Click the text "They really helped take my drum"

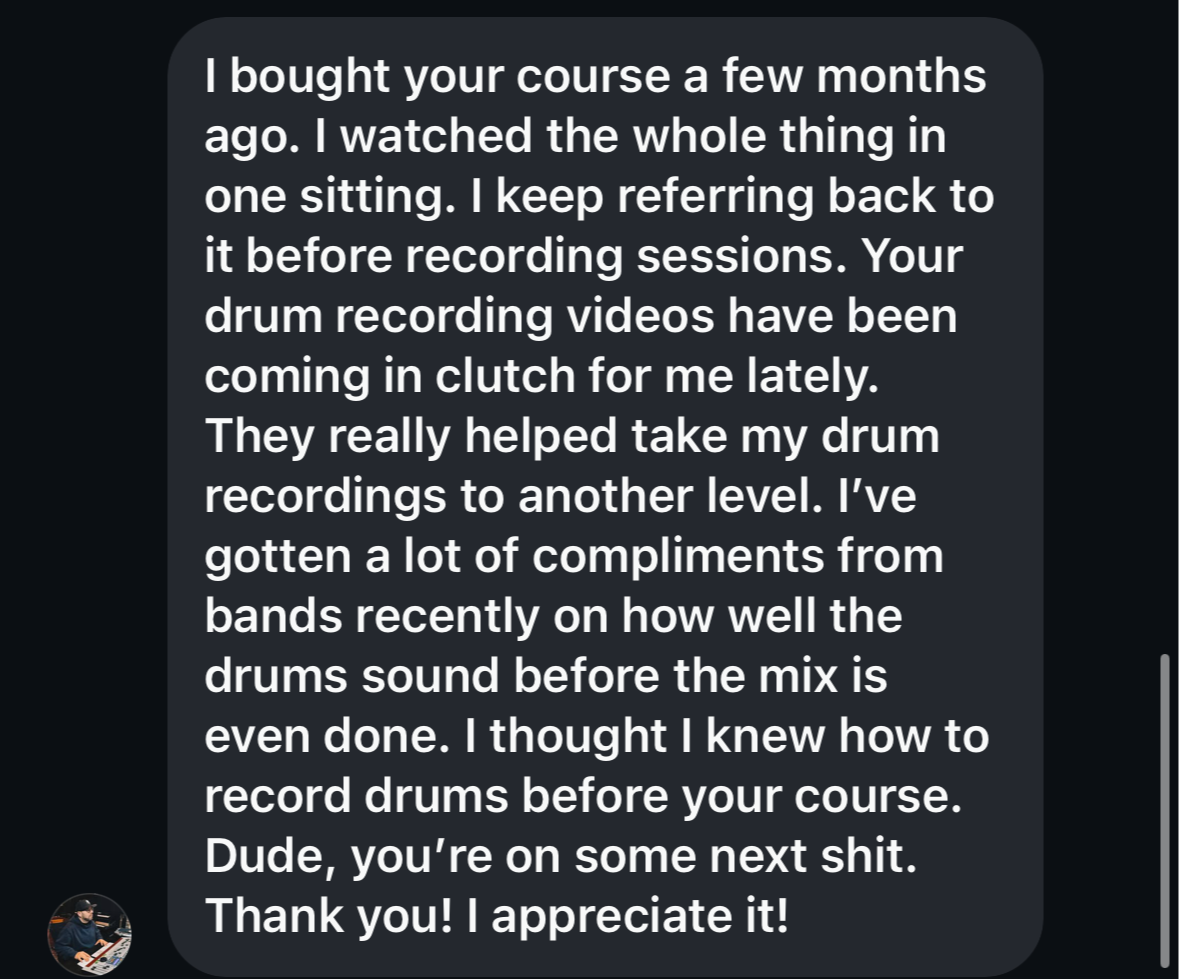coord(571,436)
